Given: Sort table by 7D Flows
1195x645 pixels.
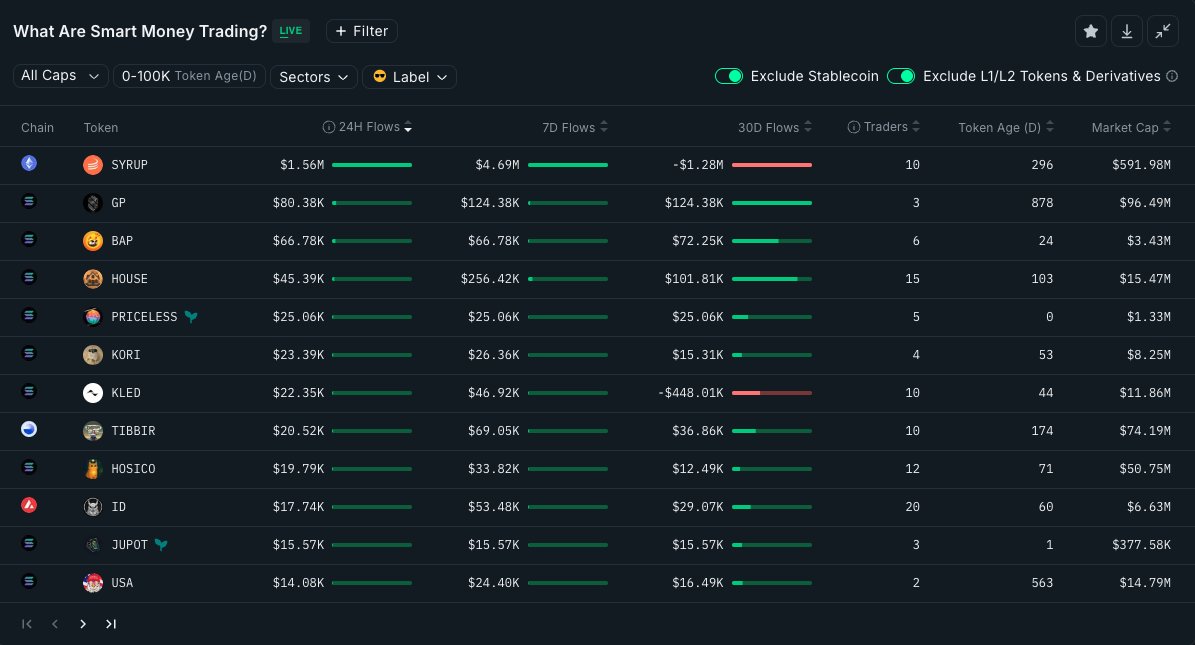Looking at the screenshot, I should [x=575, y=127].
